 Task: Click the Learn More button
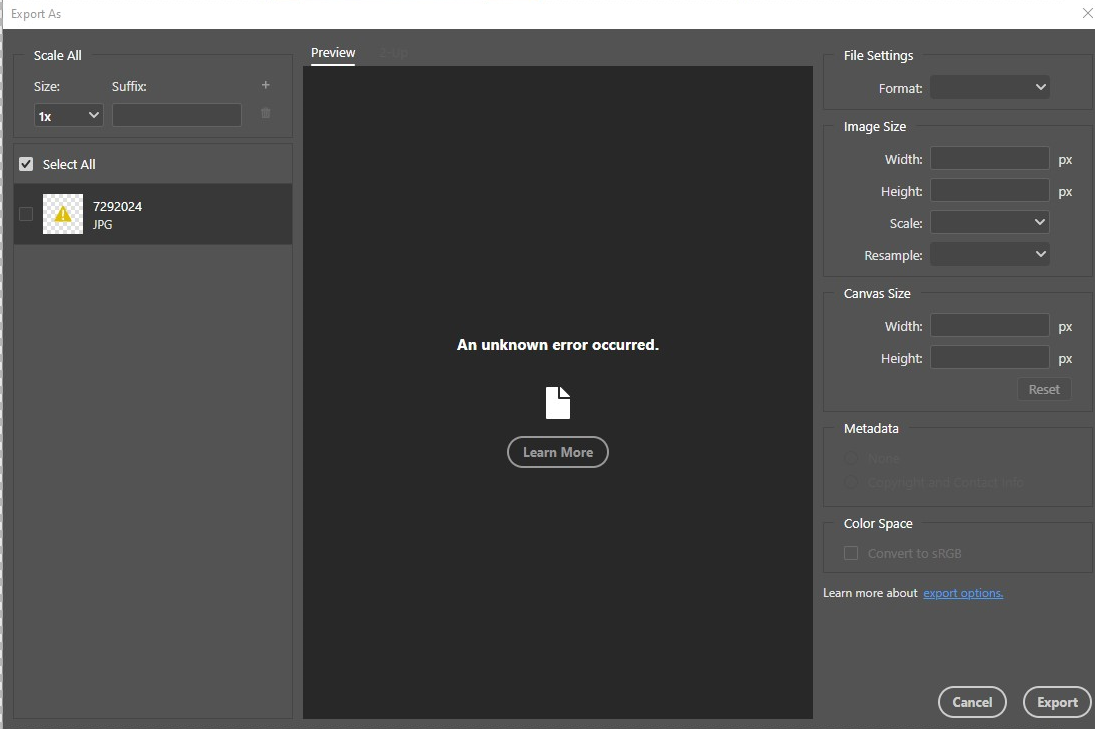558,452
